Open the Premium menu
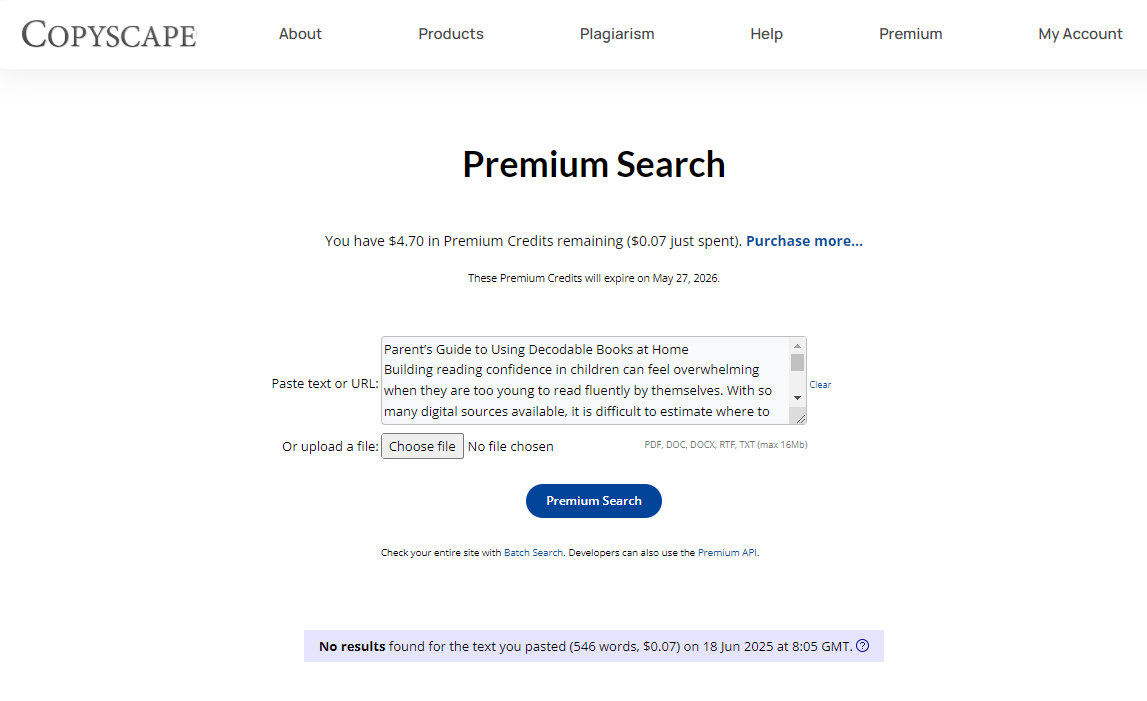Viewport: 1147px width, 701px height. [x=911, y=34]
